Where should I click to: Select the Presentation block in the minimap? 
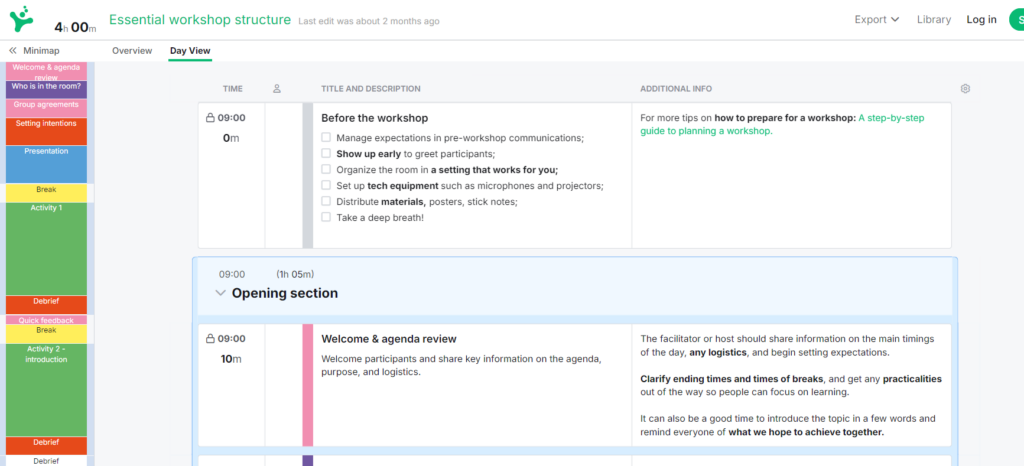(x=46, y=163)
